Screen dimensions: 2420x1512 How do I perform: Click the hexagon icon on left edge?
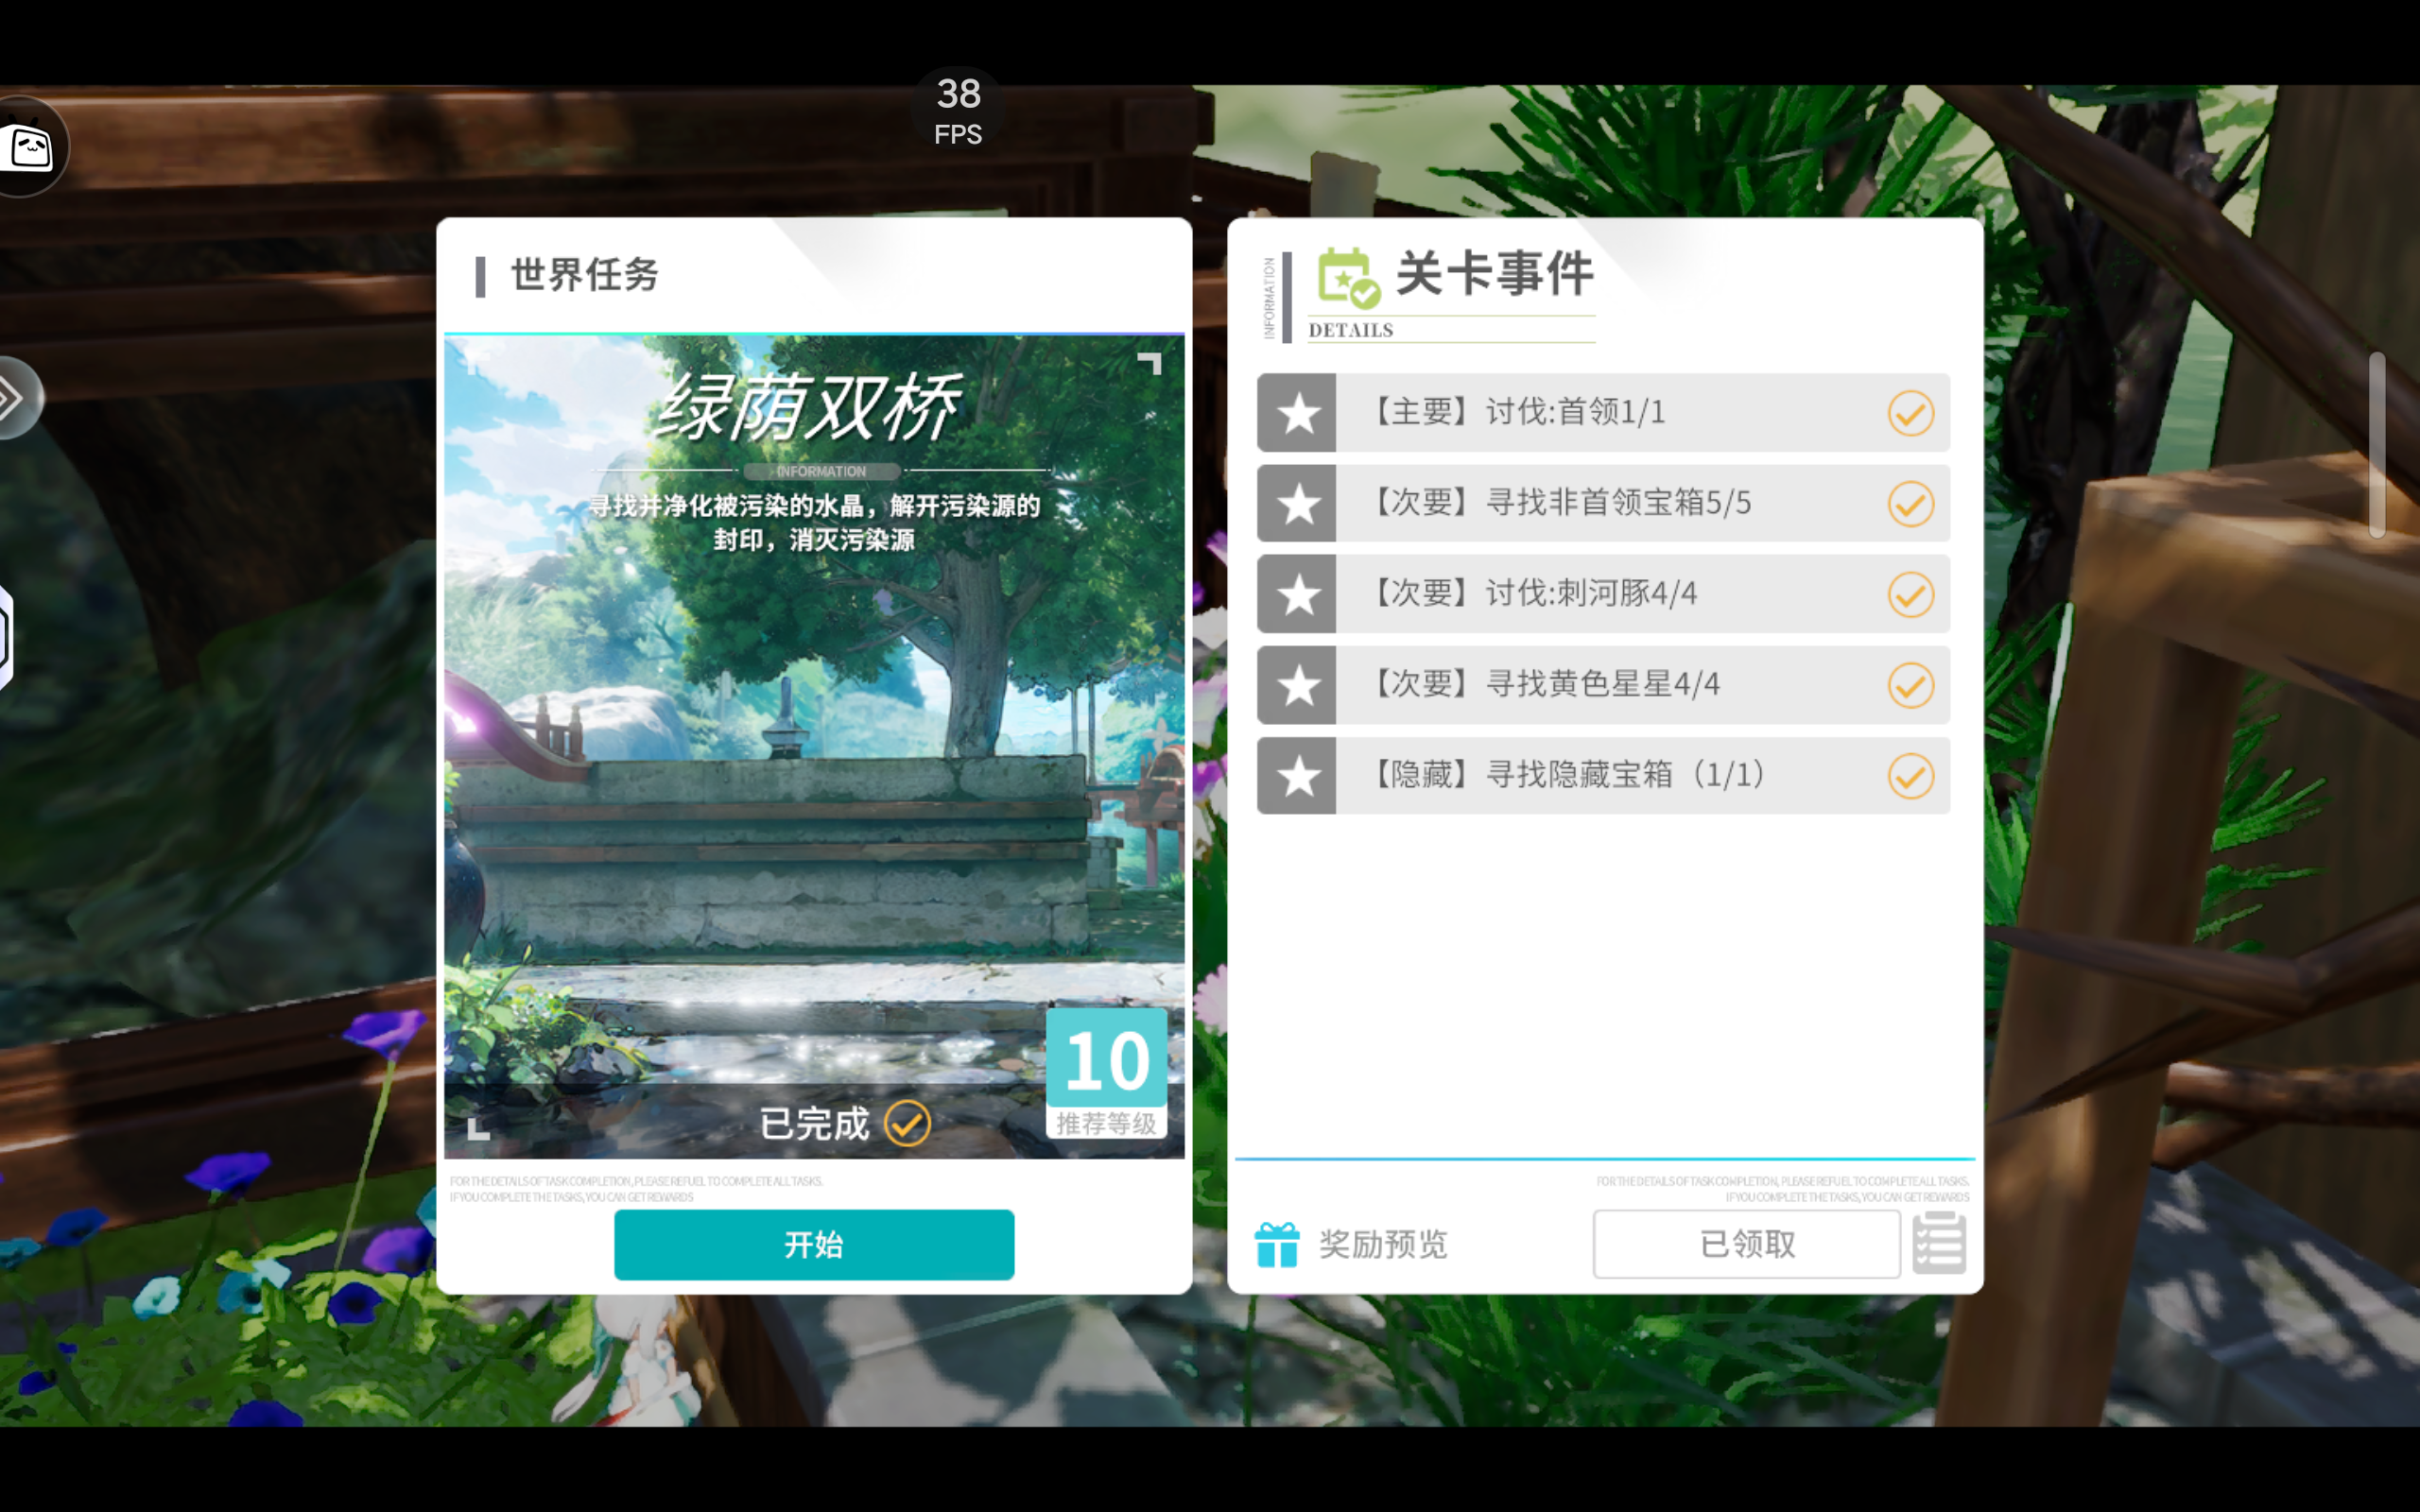tap(5, 637)
